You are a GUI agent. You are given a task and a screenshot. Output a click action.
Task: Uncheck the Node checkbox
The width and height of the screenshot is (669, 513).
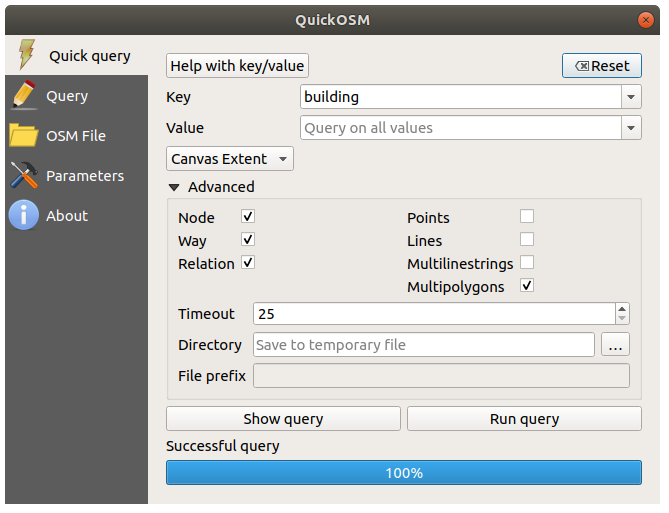tap(248, 217)
